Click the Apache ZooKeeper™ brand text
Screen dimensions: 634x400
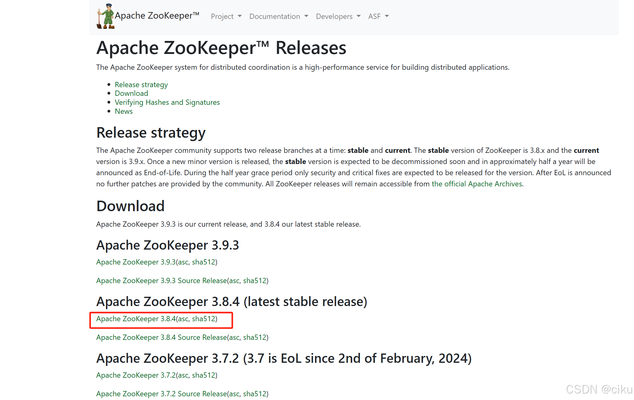tap(158, 16)
